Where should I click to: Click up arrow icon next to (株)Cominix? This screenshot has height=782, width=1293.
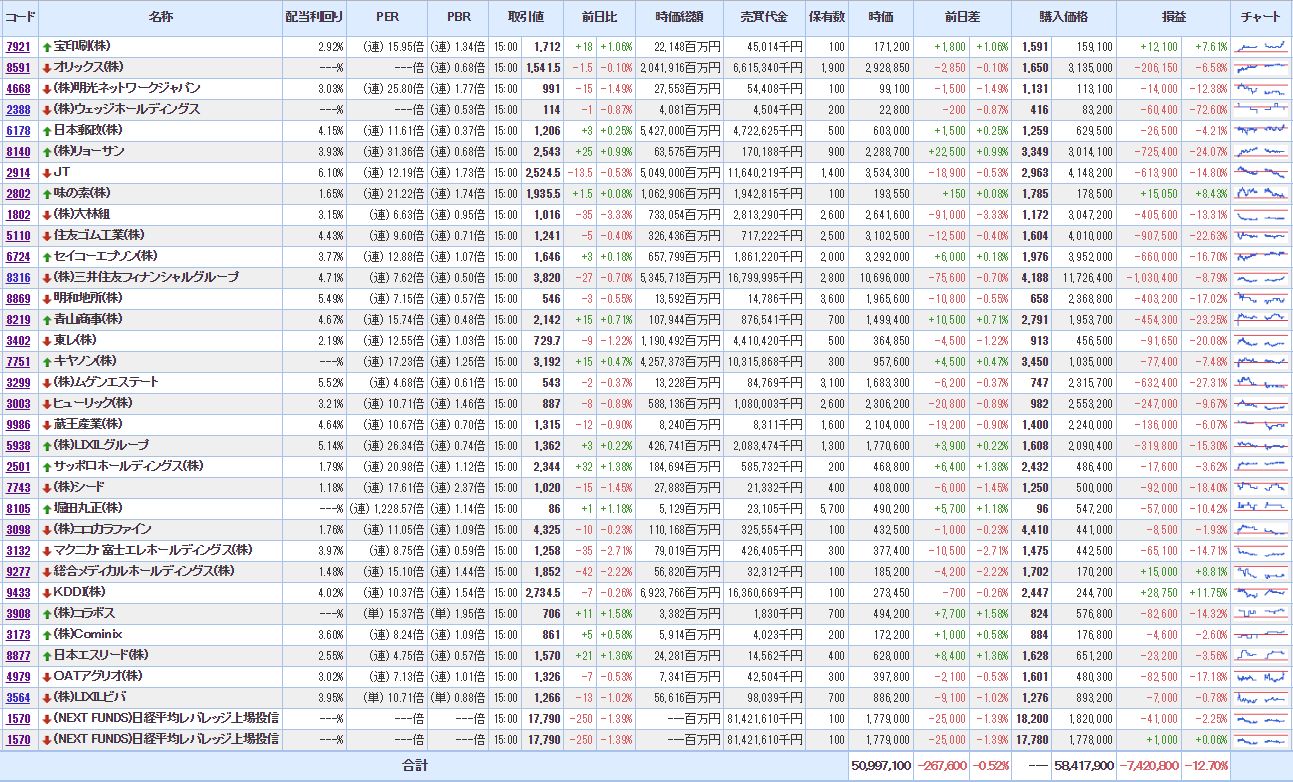click(x=47, y=634)
